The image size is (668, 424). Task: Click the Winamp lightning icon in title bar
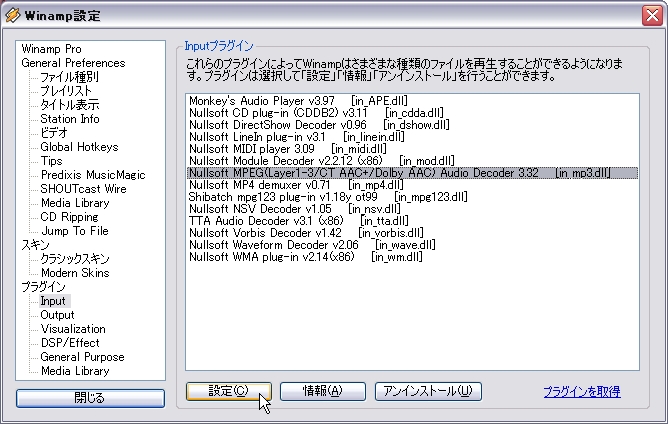point(12,15)
